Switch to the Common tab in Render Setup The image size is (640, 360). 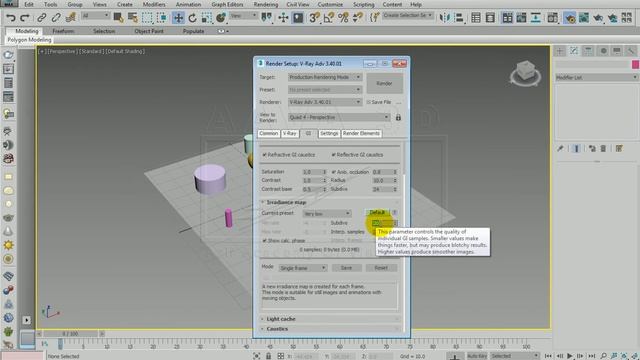coord(269,133)
